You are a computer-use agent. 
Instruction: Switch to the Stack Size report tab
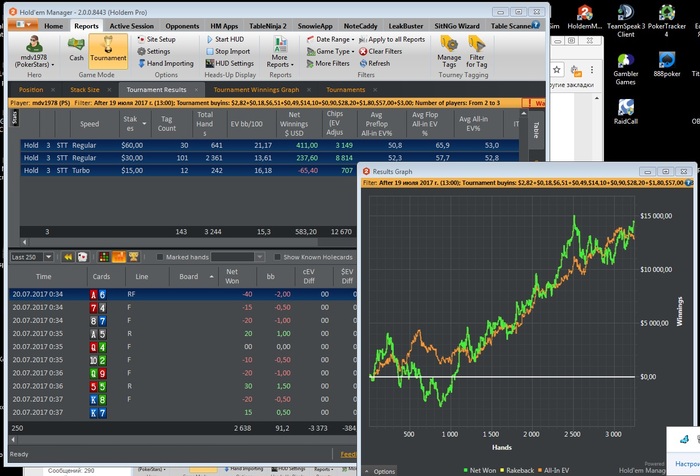pos(85,90)
